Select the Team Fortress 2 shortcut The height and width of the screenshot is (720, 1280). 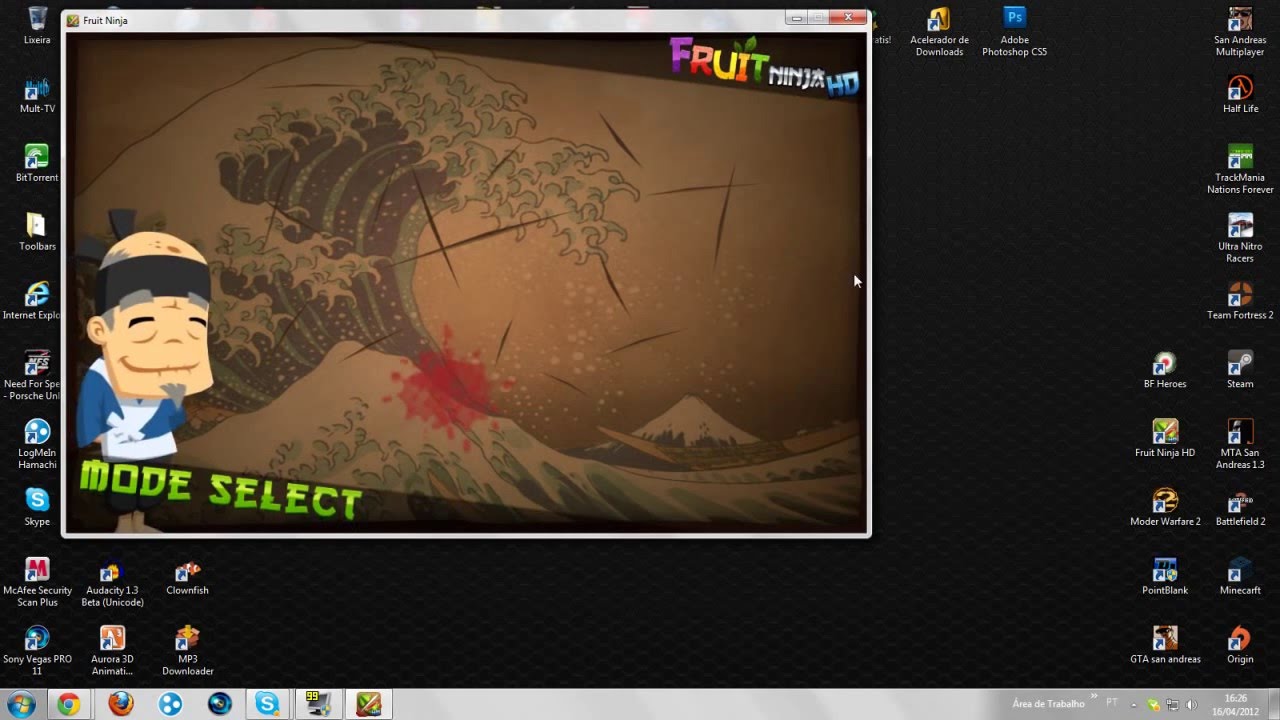click(x=1240, y=302)
